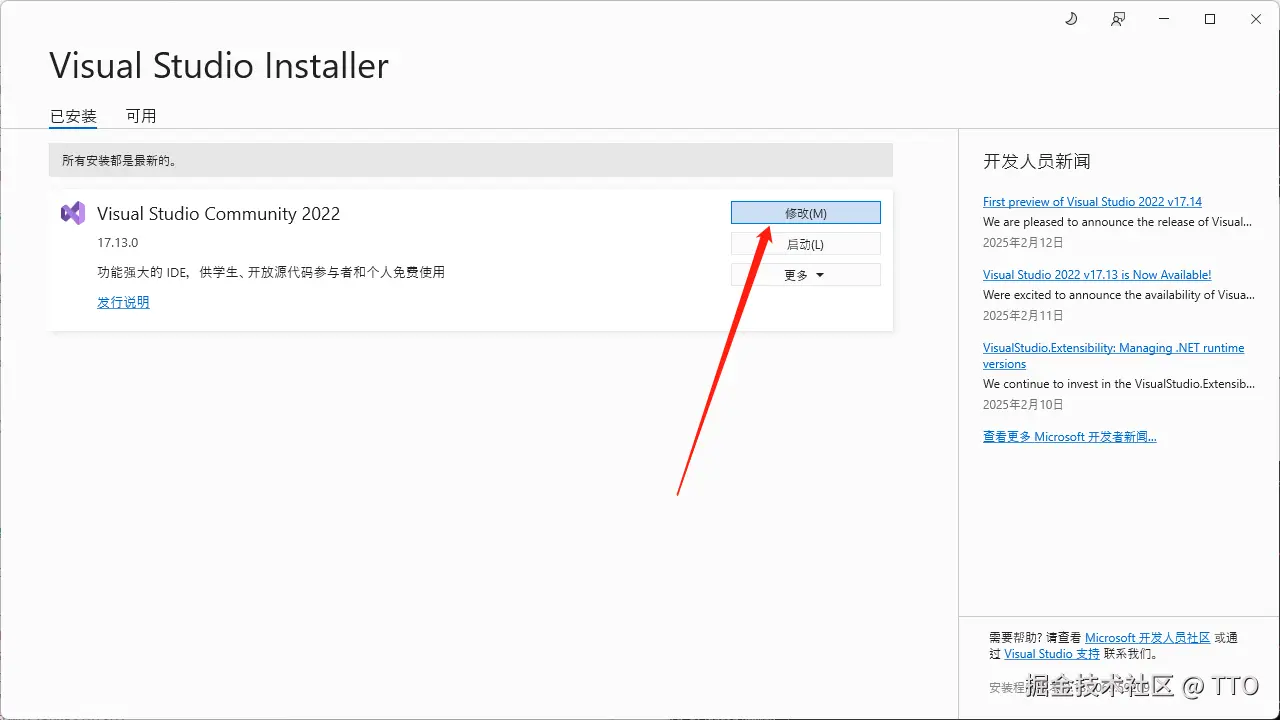Launch Visual Studio via 启动(L)
Image resolution: width=1280 pixels, height=720 pixels.
coord(805,243)
